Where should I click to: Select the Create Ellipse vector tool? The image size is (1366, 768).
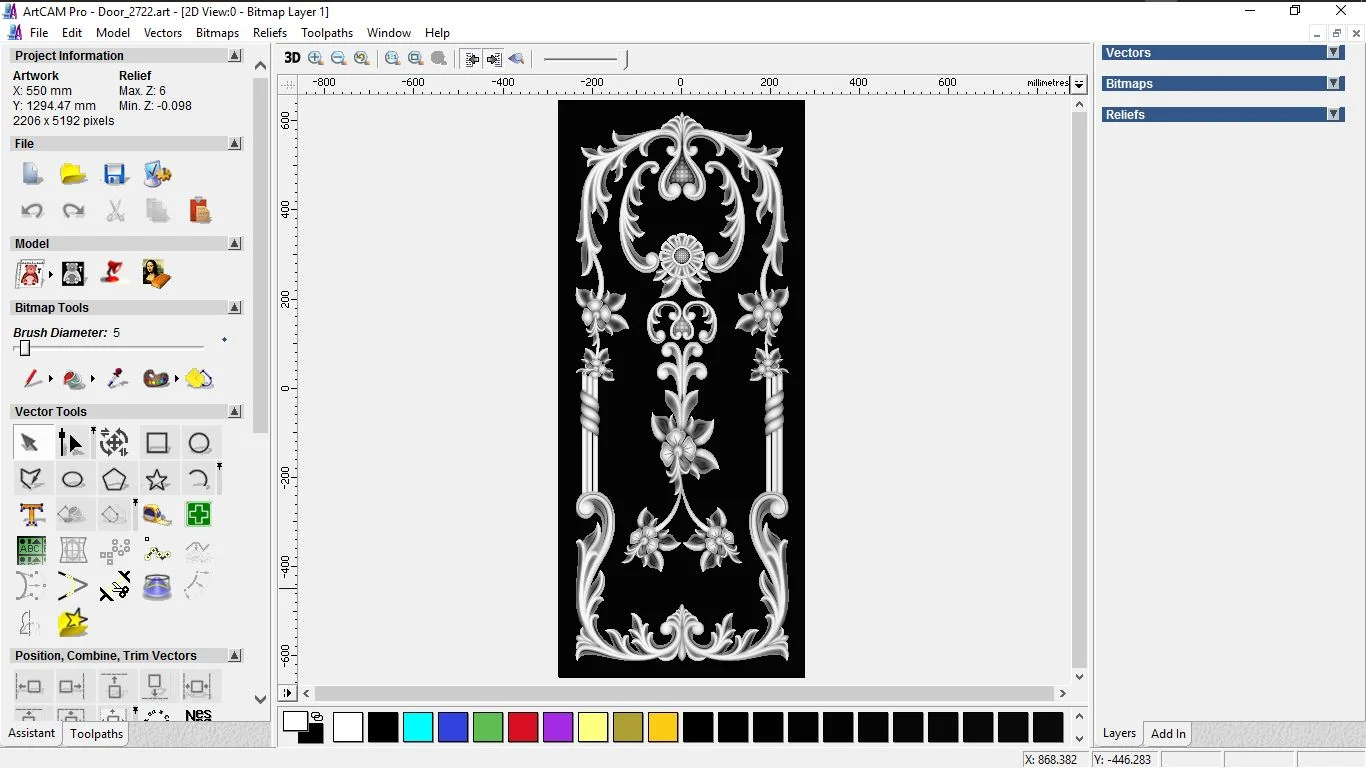73,480
